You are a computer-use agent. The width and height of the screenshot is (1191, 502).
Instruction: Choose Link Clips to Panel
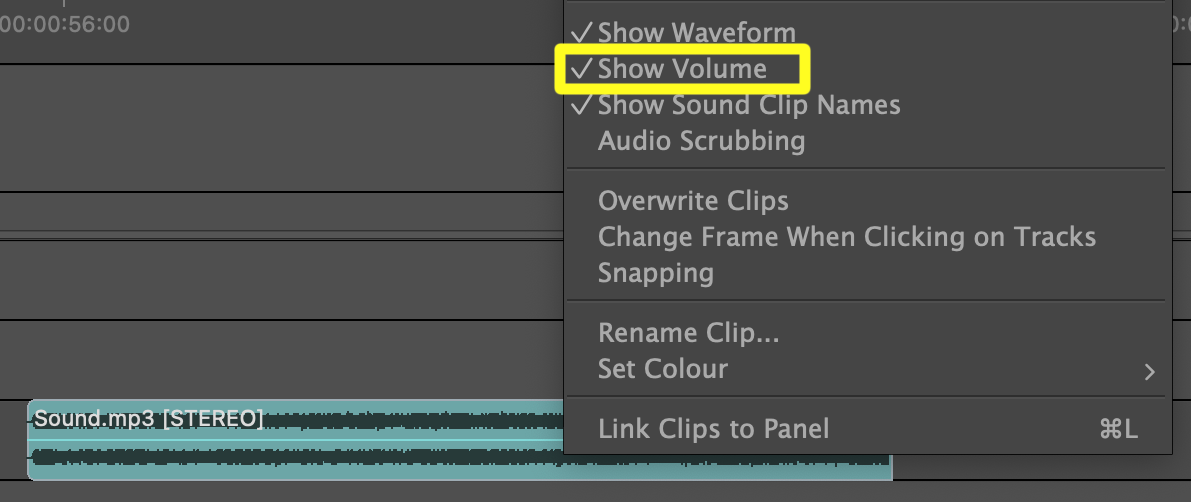(713, 429)
